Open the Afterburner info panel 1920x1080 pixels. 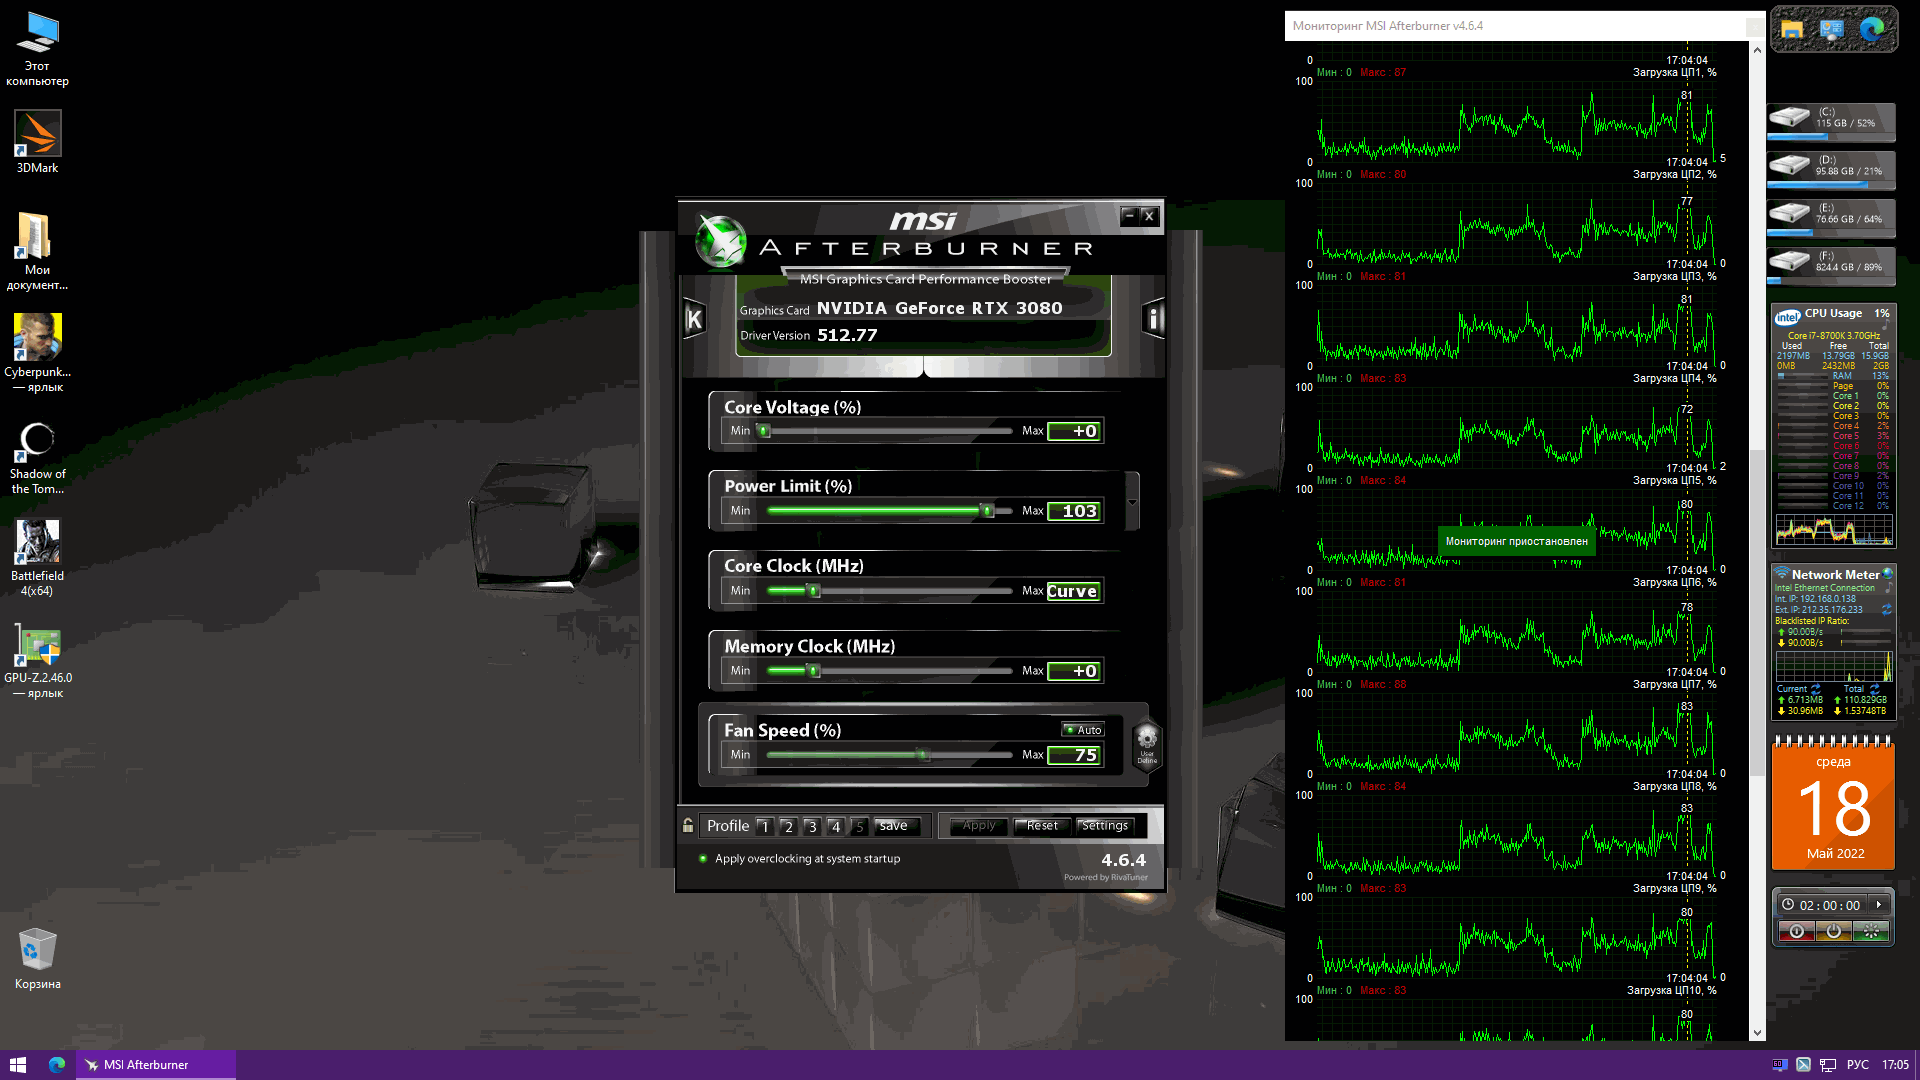(1153, 319)
